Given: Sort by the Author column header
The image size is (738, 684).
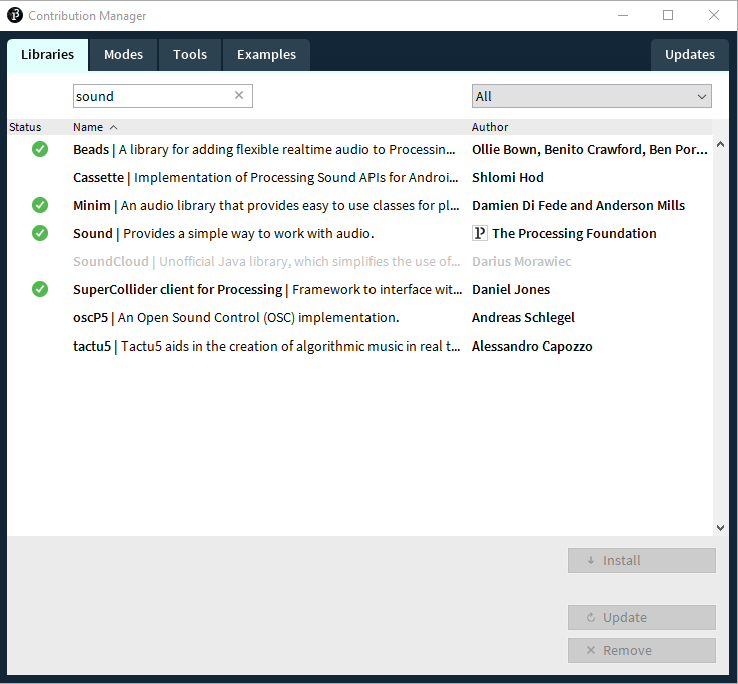Looking at the screenshot, I should [x=490, y=127].
